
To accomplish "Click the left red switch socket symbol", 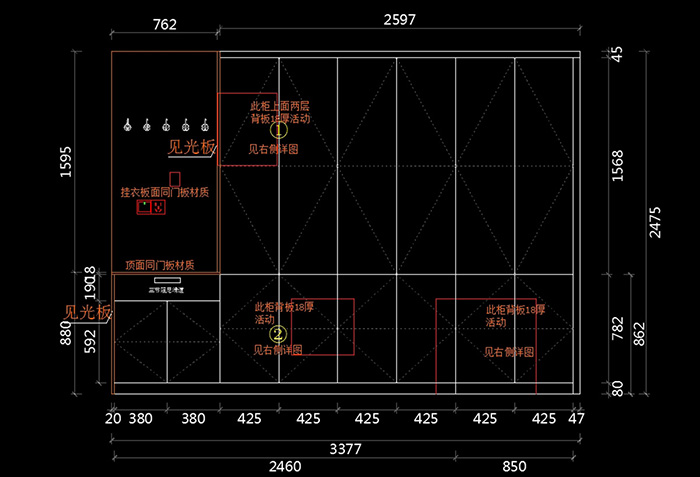I will click(x=143, y=208).
